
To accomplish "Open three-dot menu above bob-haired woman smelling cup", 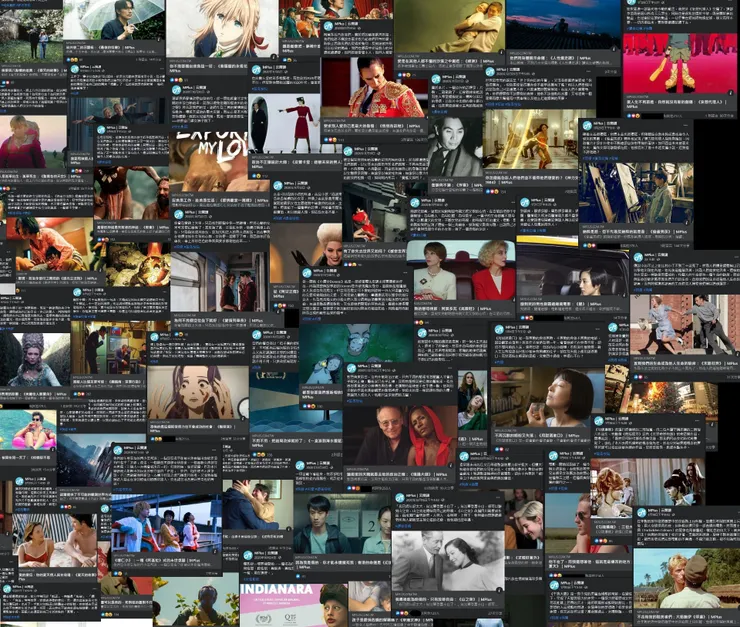I will coord(597,328).
